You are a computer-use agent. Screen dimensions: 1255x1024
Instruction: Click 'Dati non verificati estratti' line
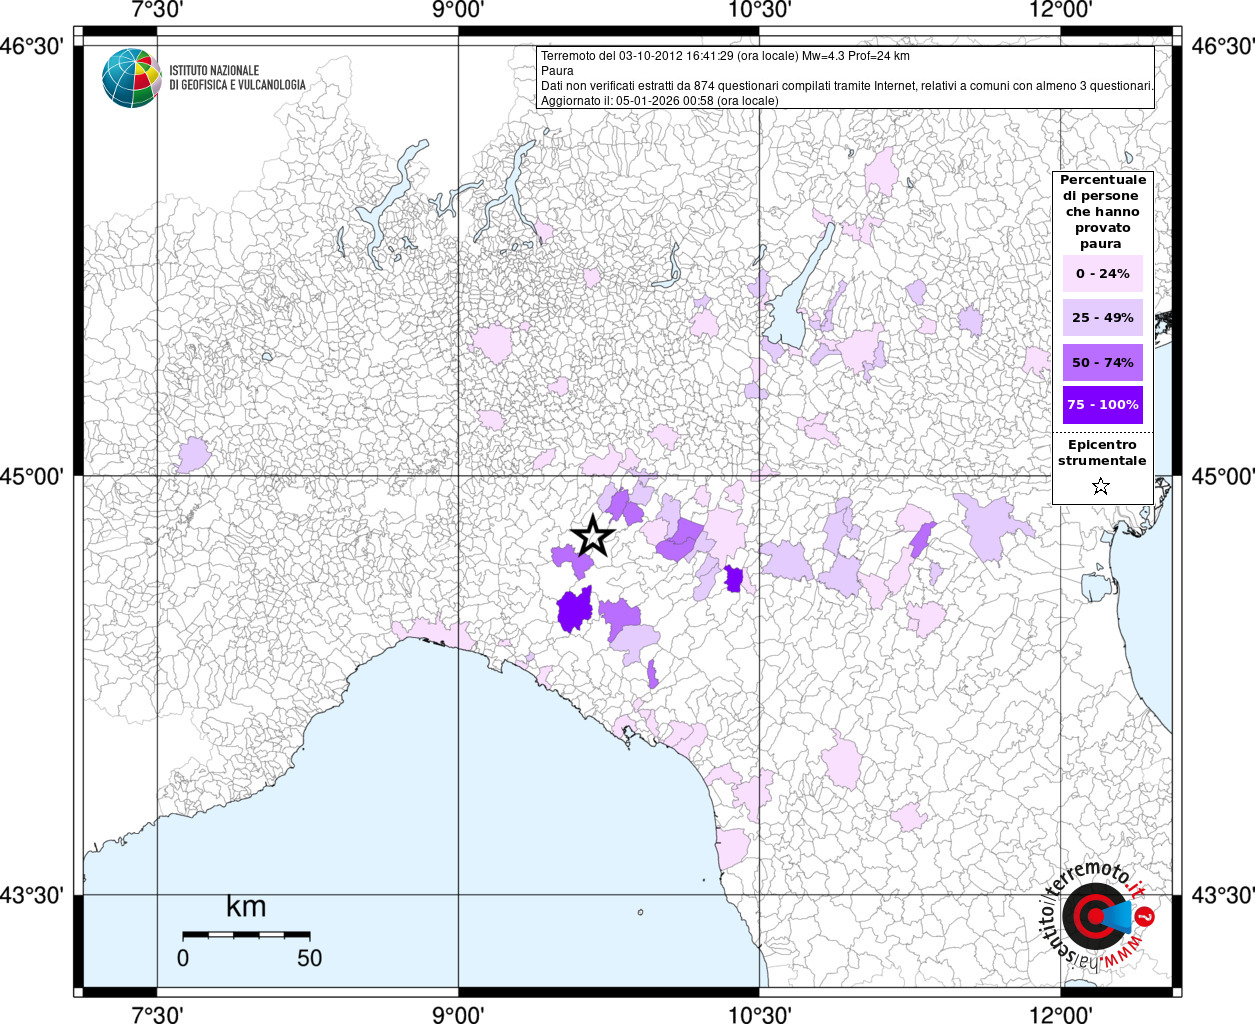click(847, 86)
